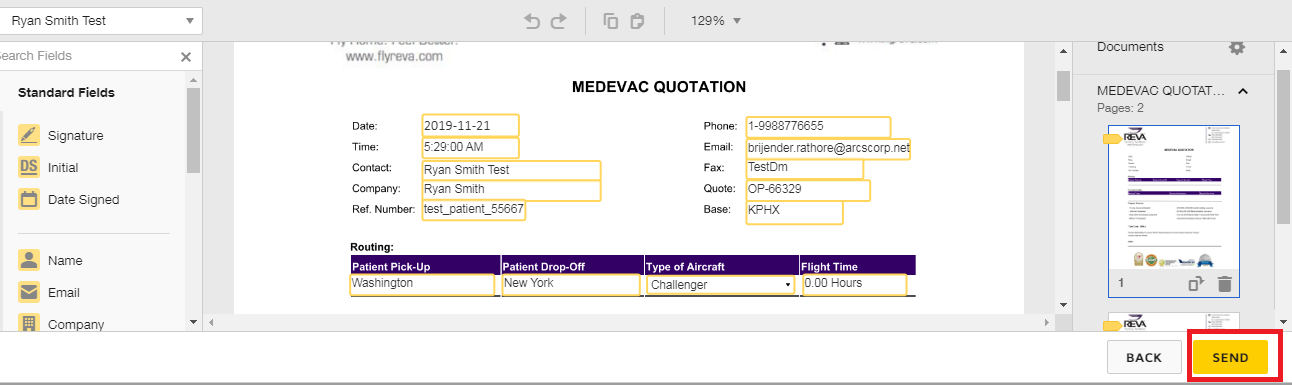
Task: Select the Name person icon
Action: coord(29,260)
